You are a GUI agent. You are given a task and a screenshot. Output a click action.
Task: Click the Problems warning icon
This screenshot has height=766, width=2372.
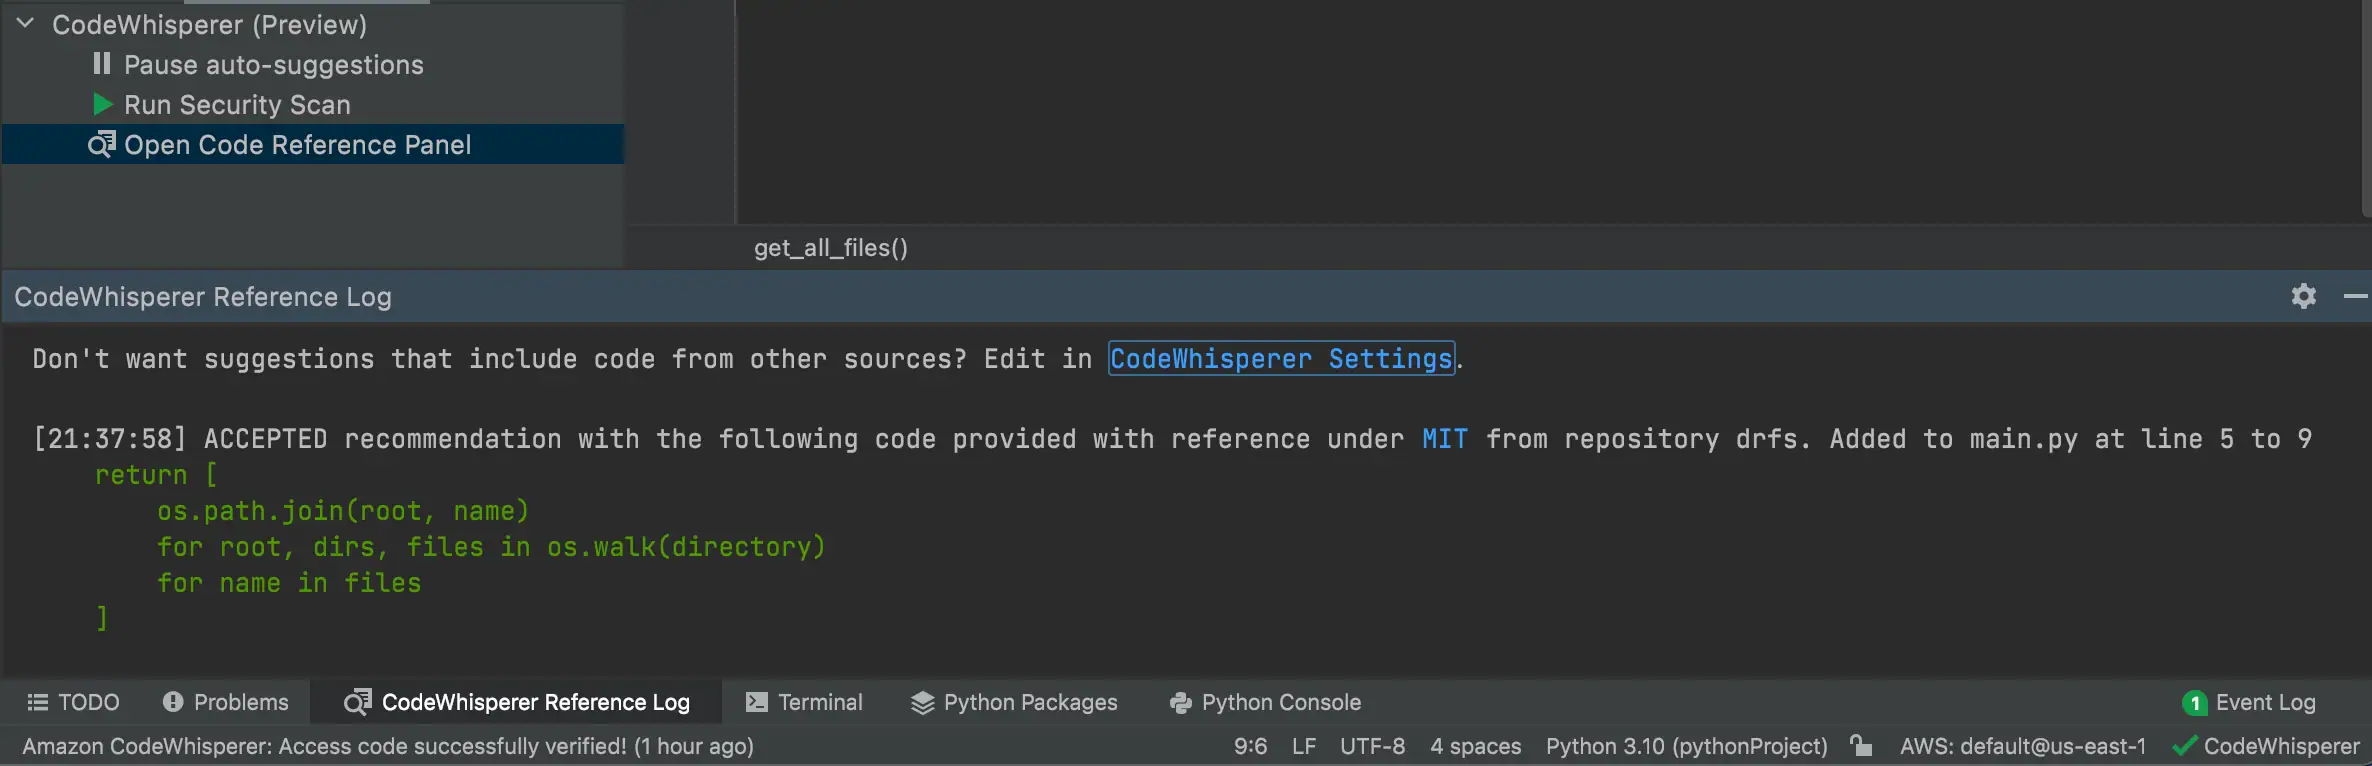tap(173, 702)
